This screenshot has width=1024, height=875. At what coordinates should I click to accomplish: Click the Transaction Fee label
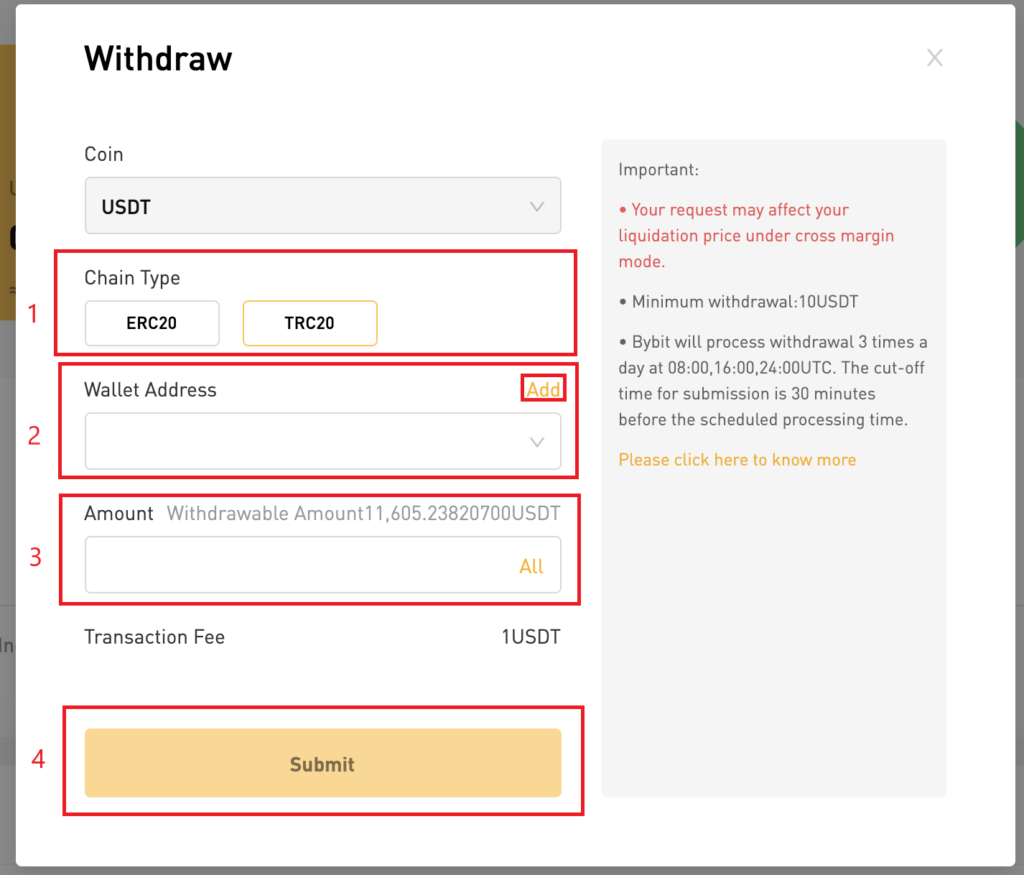tap(154, 637)
